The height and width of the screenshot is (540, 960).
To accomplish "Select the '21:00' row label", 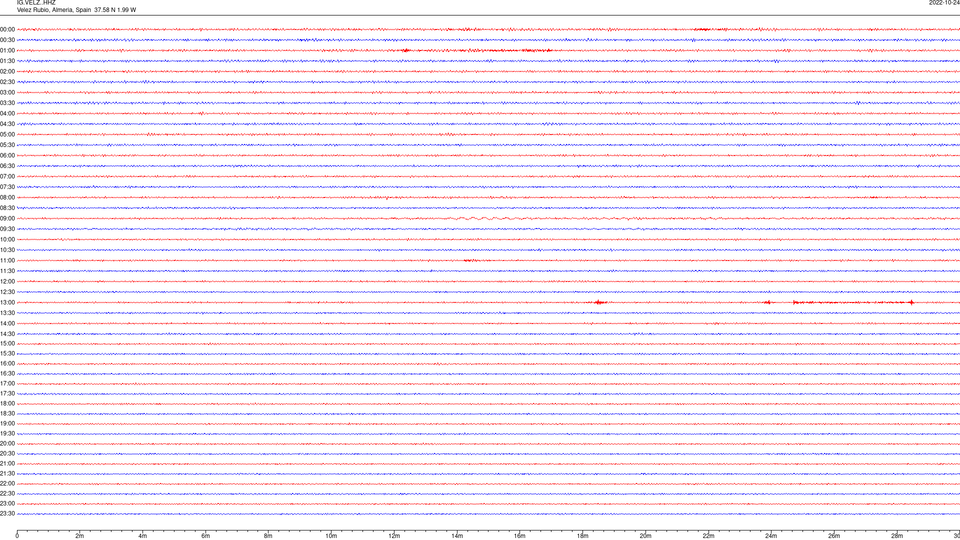I will 7,463.
